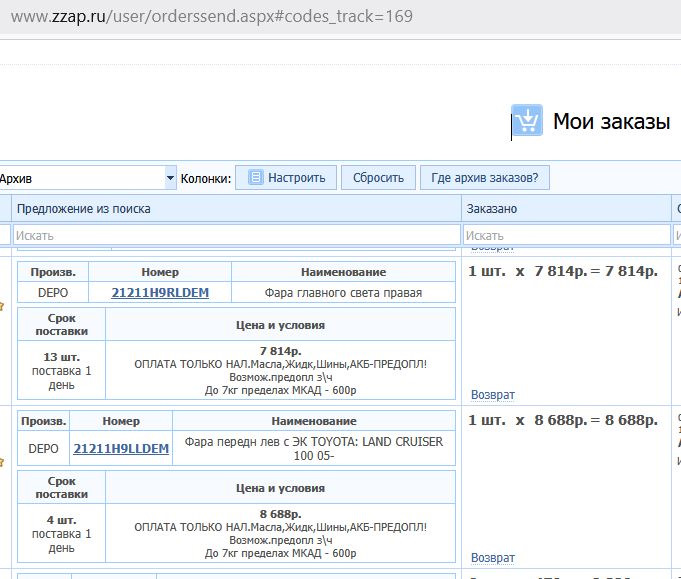Click text Фара главного света правая

tap(344, 293)
